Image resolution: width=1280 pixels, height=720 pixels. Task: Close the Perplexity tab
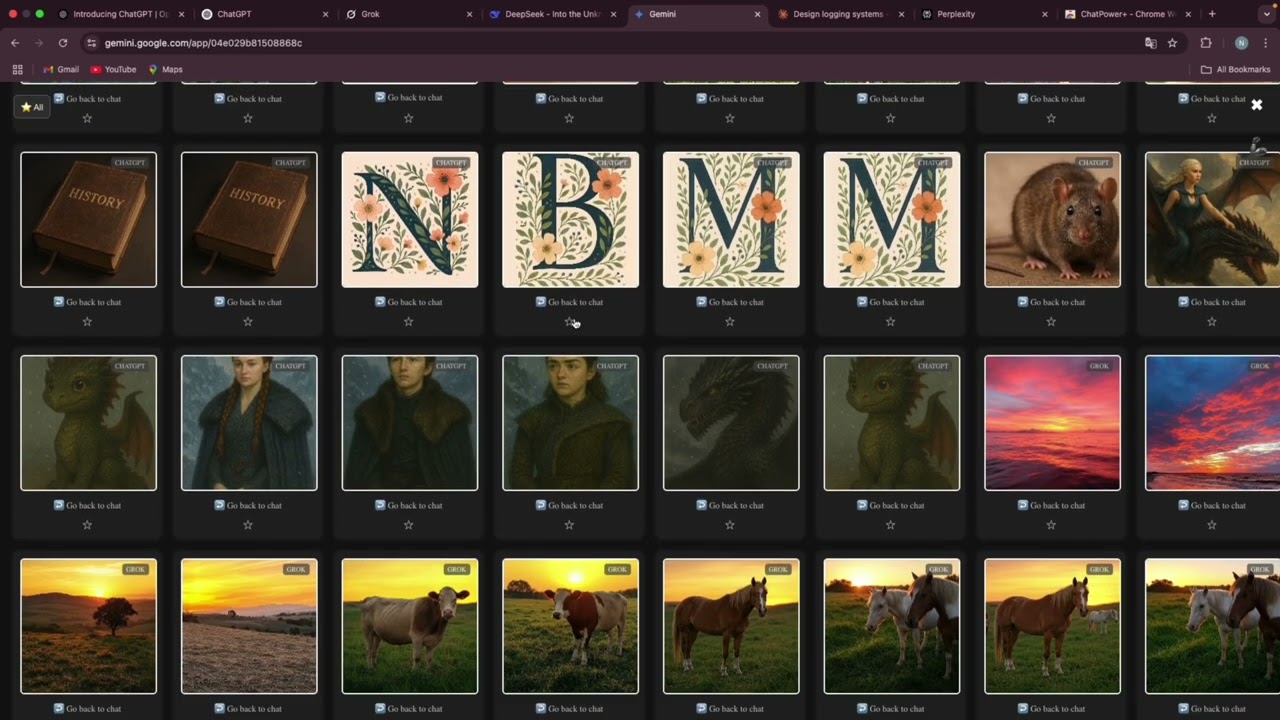1045,14
